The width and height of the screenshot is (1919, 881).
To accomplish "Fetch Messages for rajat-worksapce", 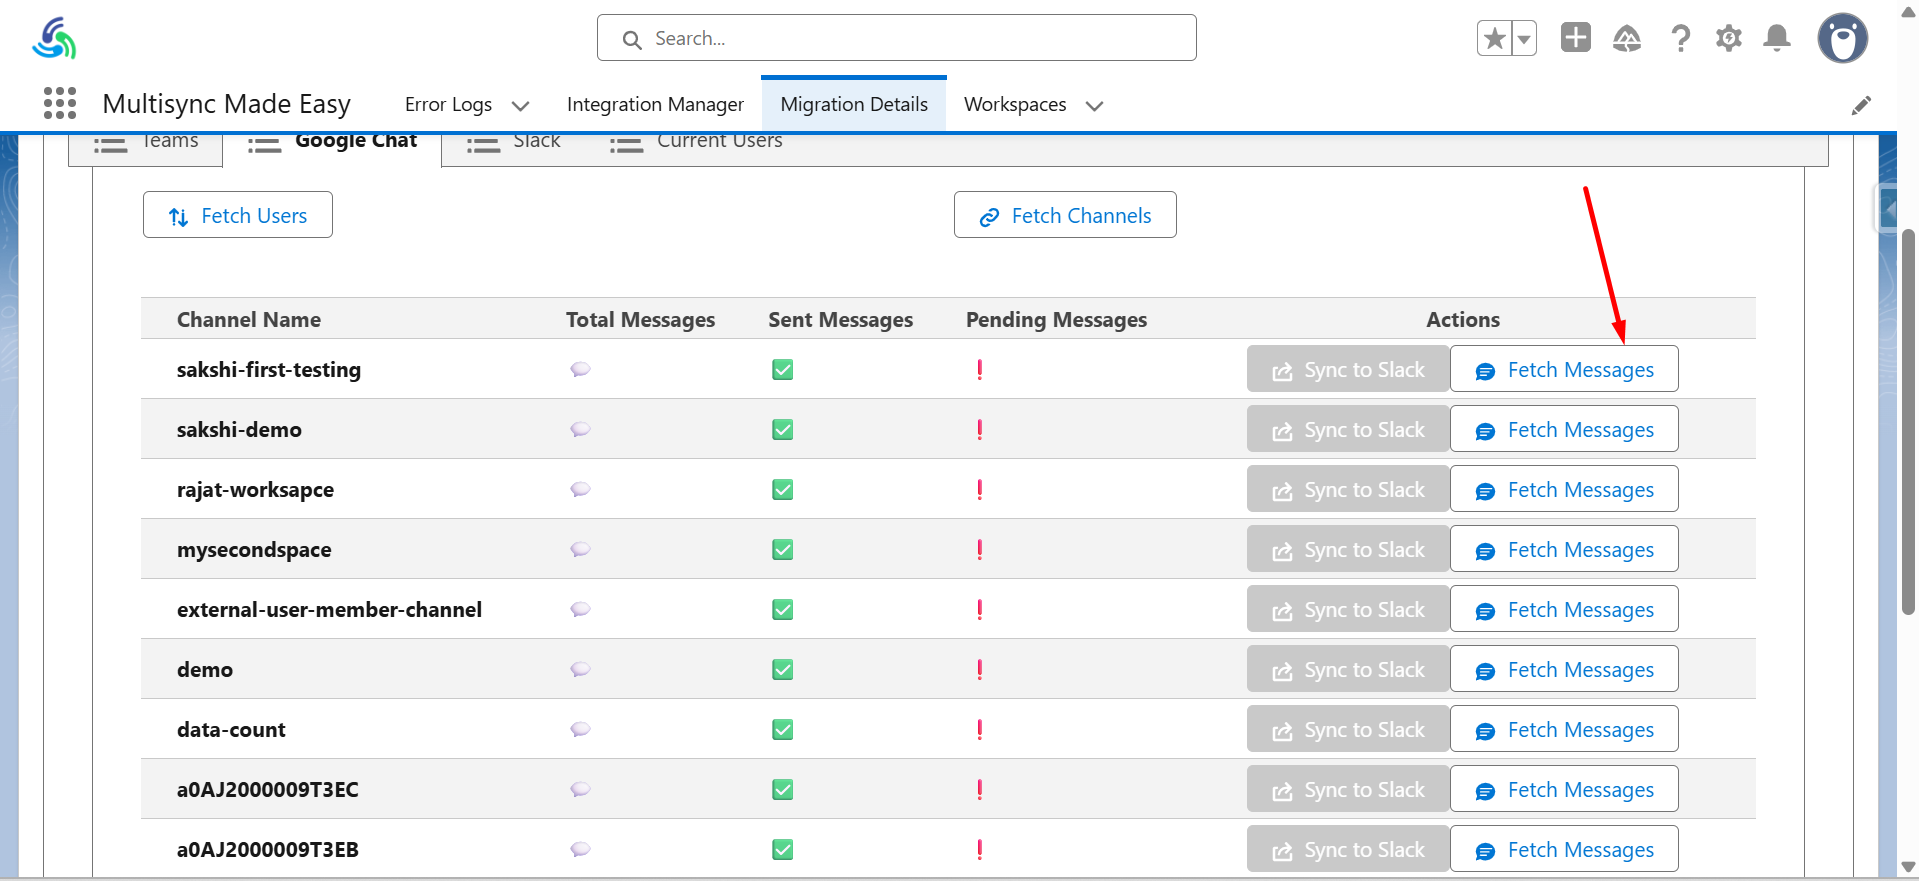I will (x=1564, y=489).
